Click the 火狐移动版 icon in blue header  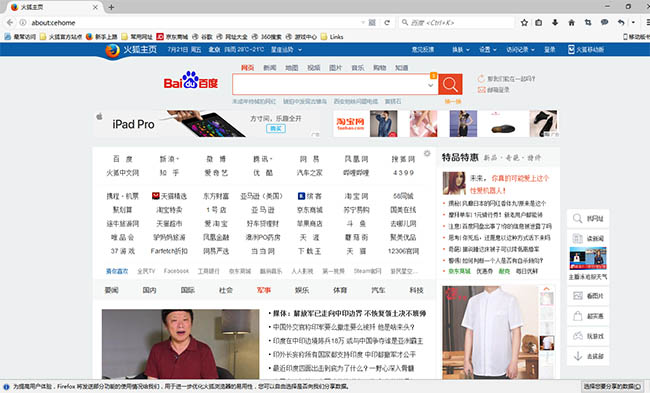571,50
